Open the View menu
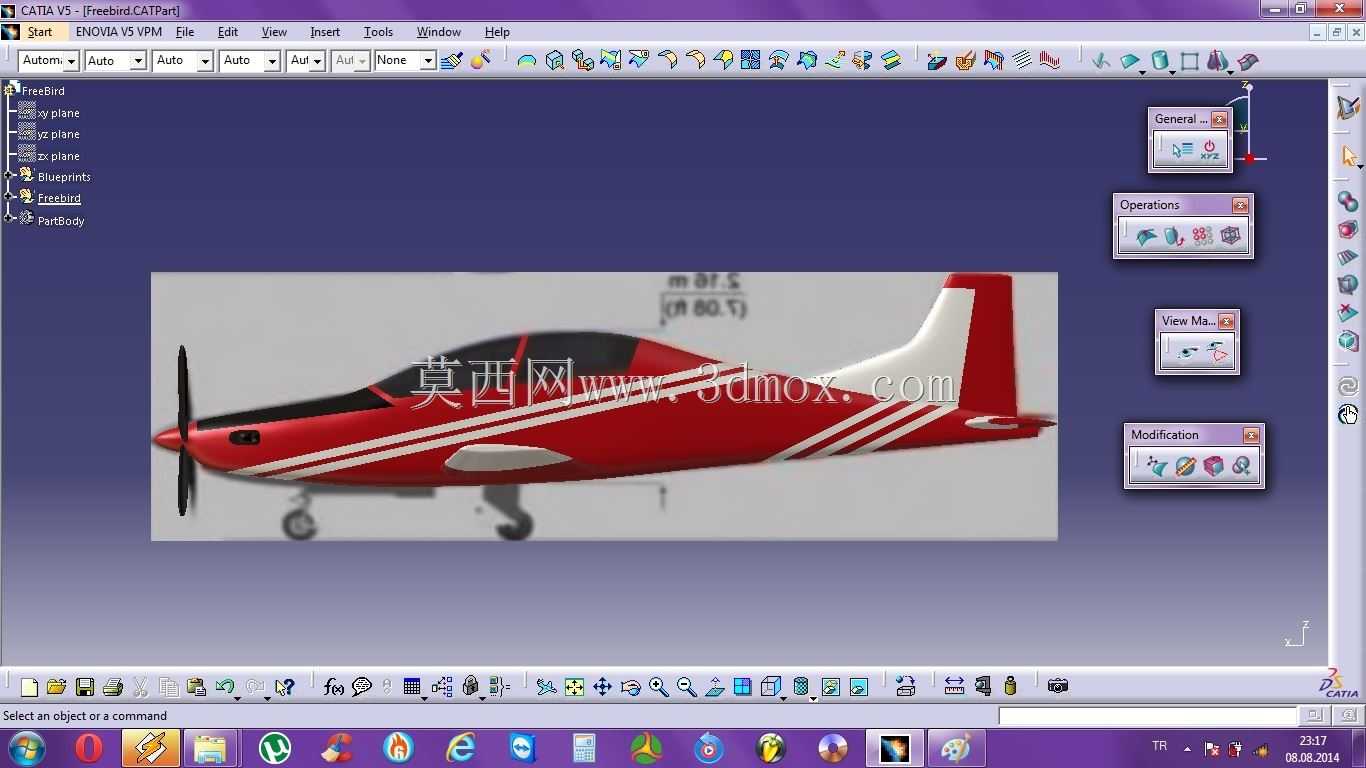1366x768 pixels. pyautogui.click(x=274, y=32)
